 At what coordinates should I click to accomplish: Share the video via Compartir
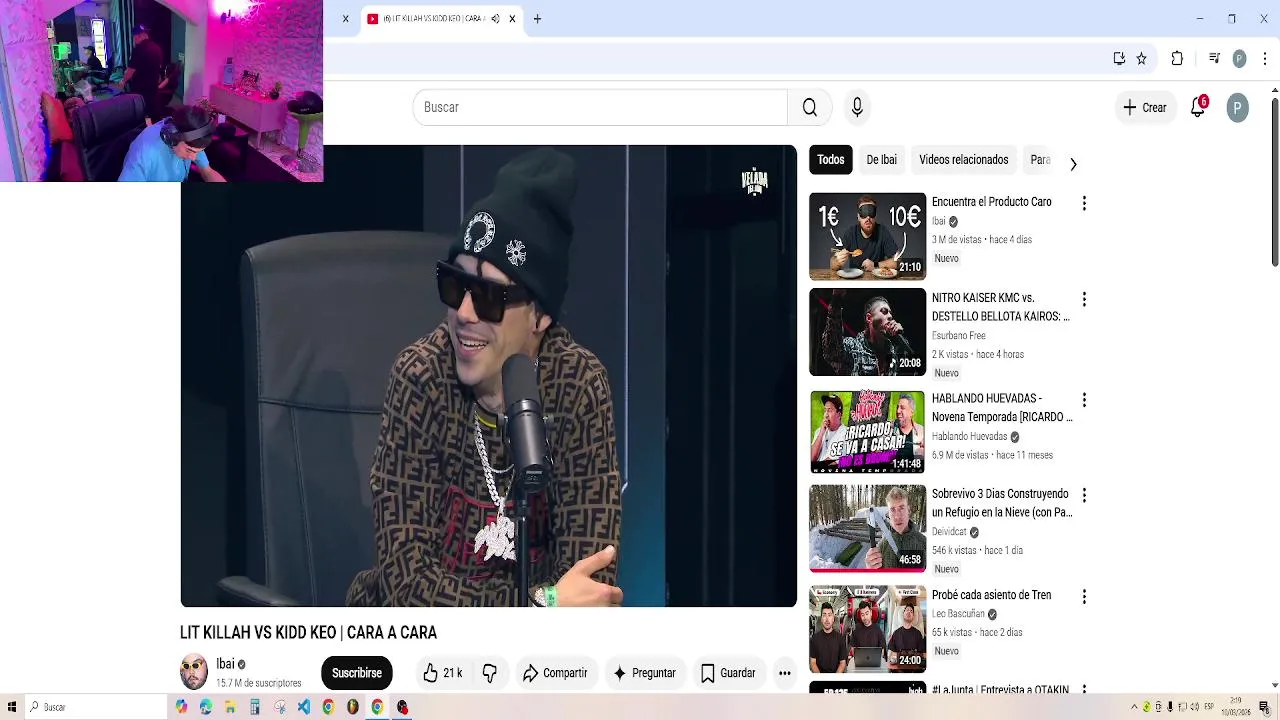click(555, 673)
